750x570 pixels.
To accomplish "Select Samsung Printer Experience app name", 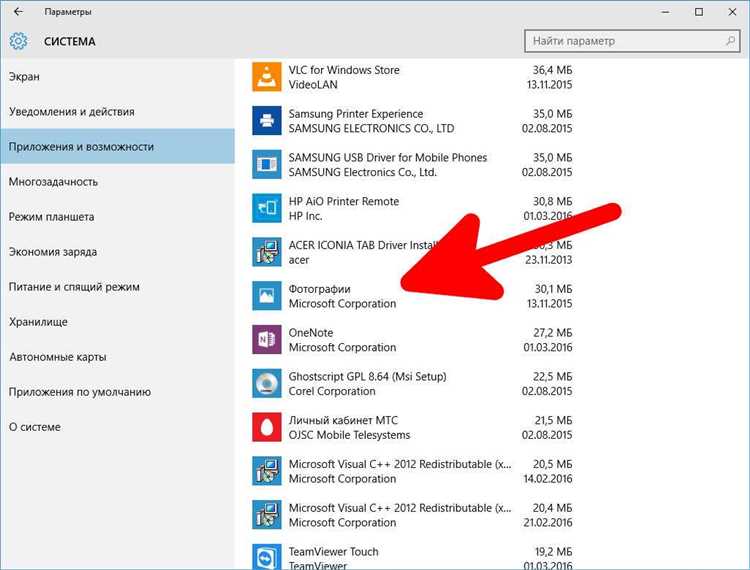I will click(356, 114).
